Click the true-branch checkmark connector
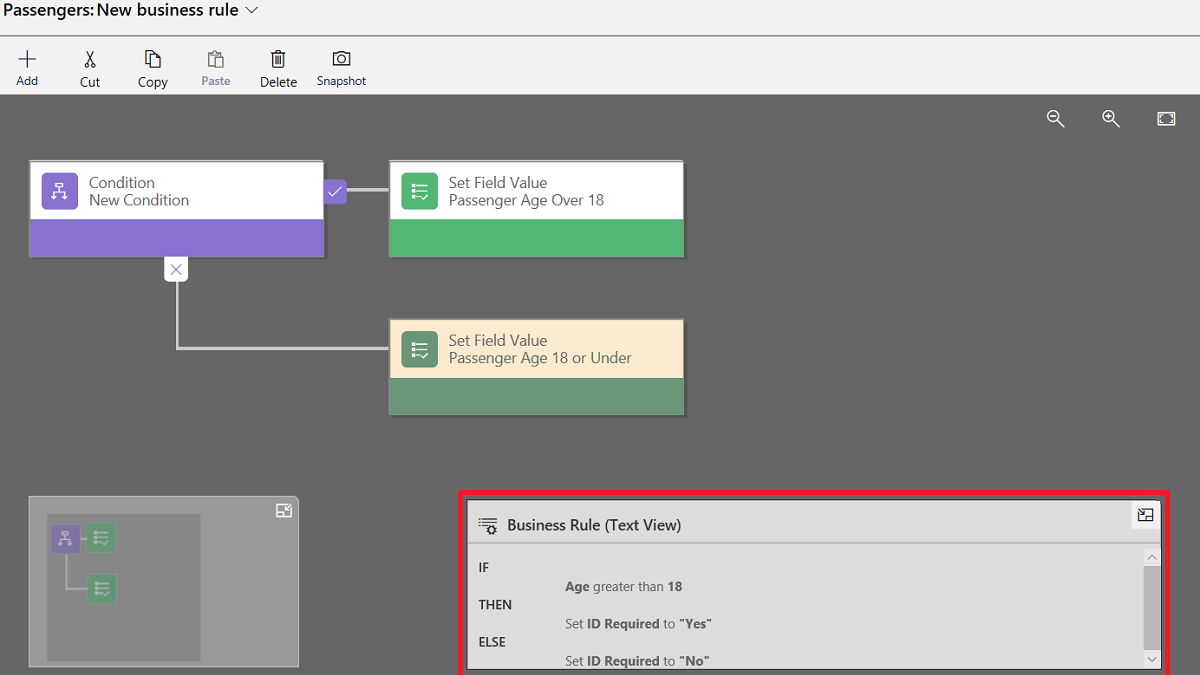Screen dimensions: 1200x675 point(334,191)
